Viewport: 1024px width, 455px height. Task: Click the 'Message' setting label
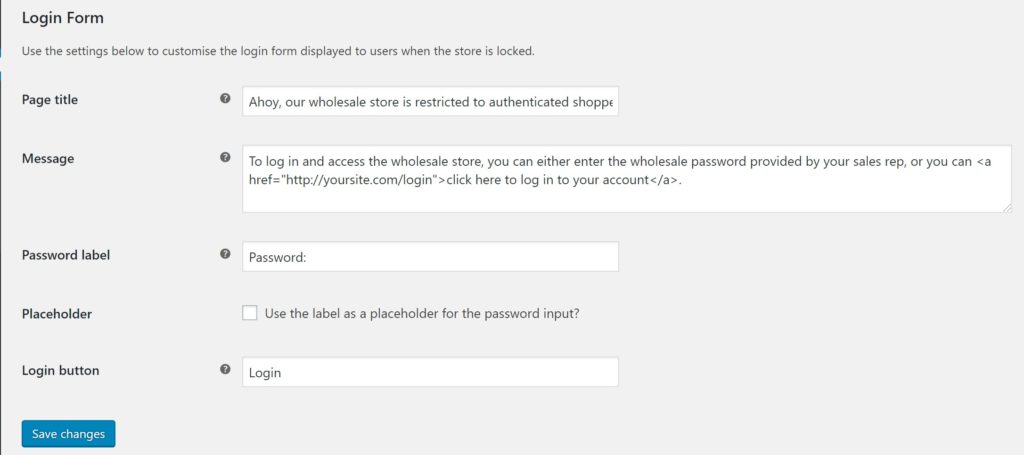(x=48, y=159)
